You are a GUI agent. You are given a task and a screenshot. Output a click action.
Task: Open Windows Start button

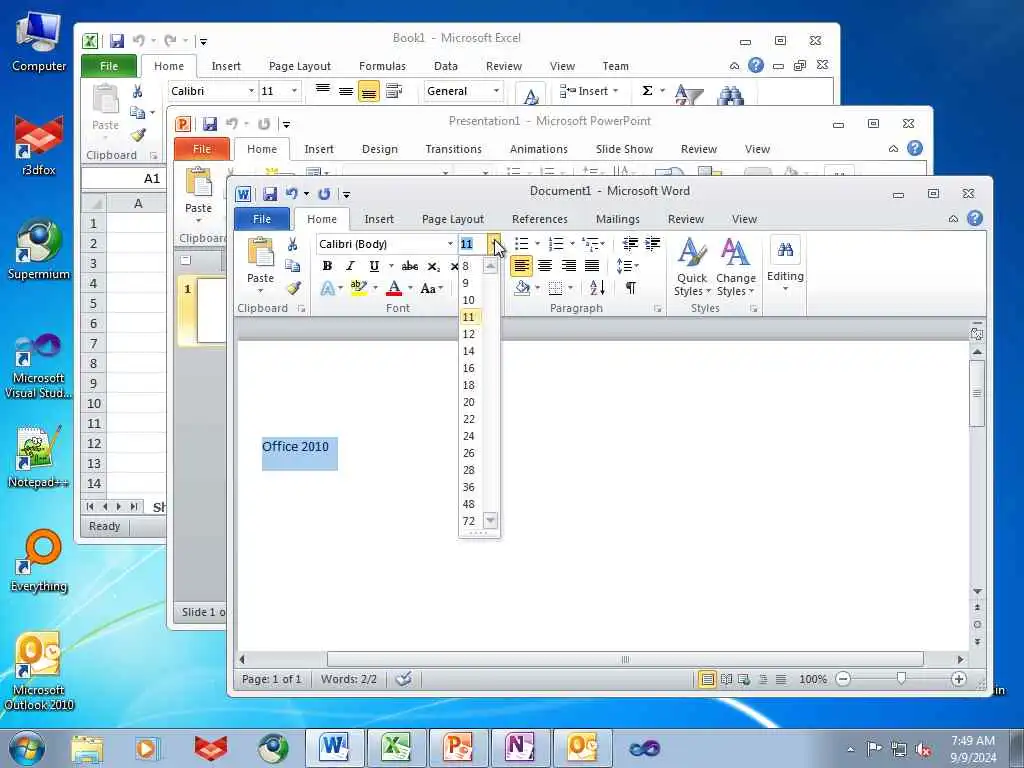27,748
